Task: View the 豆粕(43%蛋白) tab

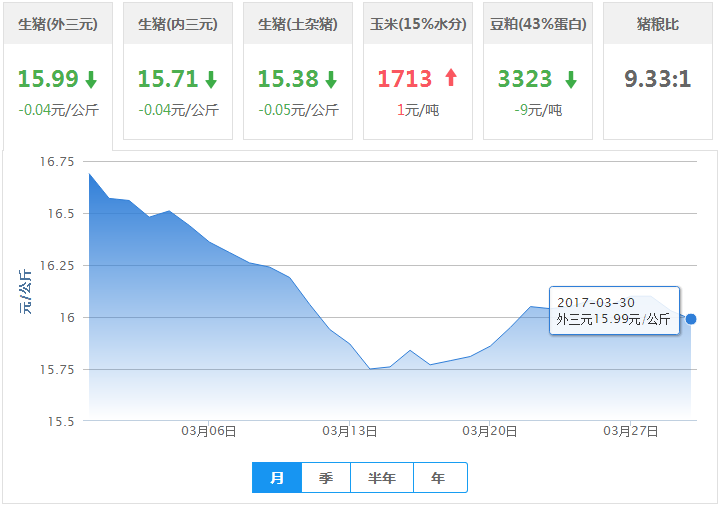Action: click(538, 23)
